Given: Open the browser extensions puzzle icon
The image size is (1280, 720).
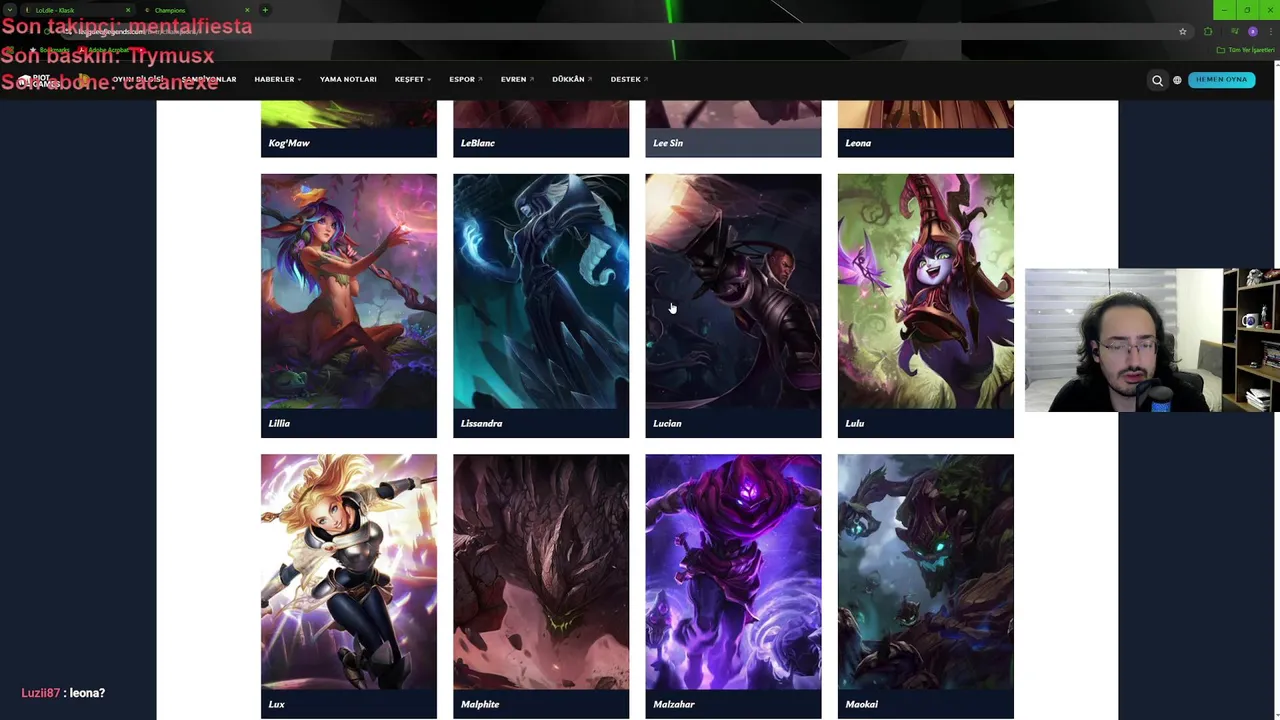Looking at the screenshot, I should pos(1208,31).
